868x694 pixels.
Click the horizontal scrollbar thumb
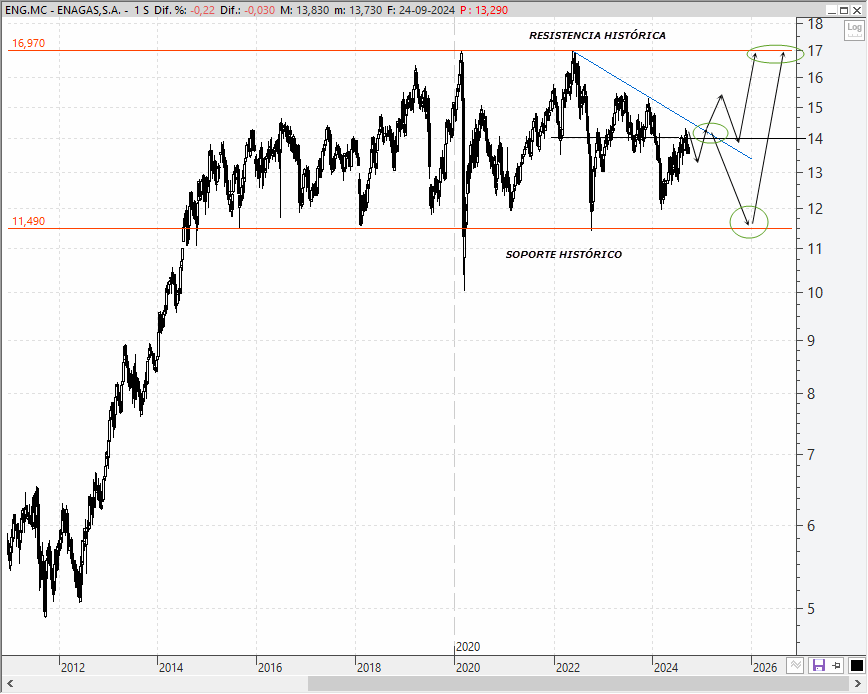[578, 683]
